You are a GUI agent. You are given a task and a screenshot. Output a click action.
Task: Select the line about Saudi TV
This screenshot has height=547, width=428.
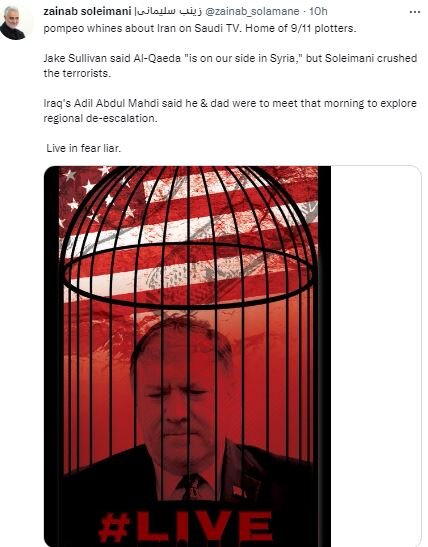[200, 28]
